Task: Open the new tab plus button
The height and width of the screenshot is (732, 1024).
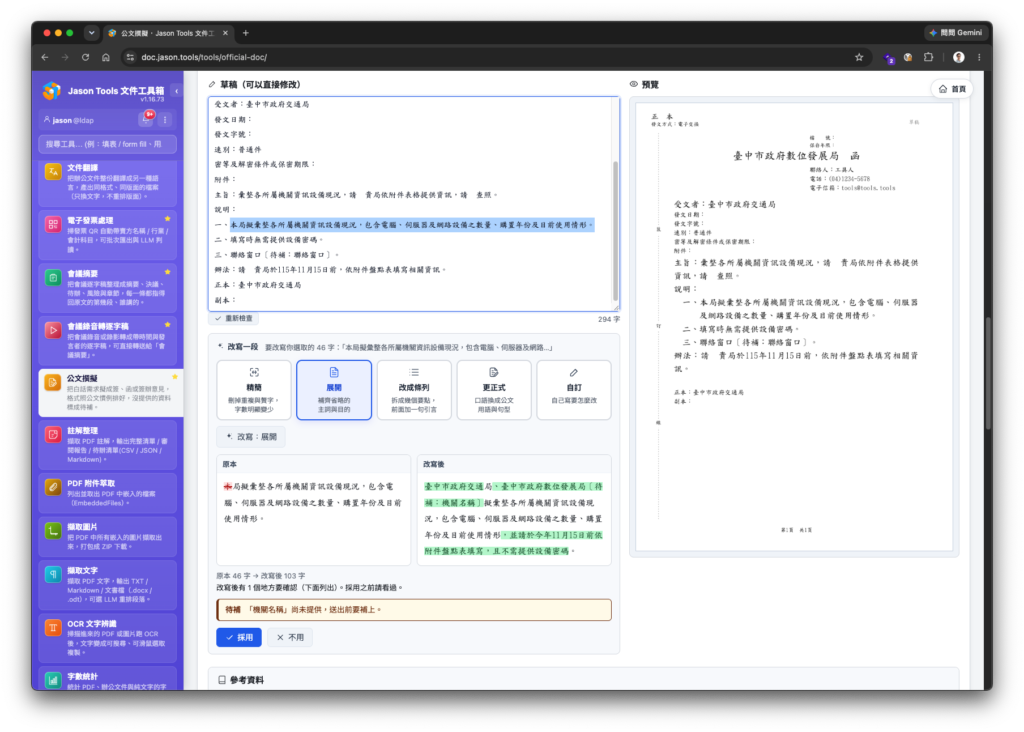Action: (246, 33)
